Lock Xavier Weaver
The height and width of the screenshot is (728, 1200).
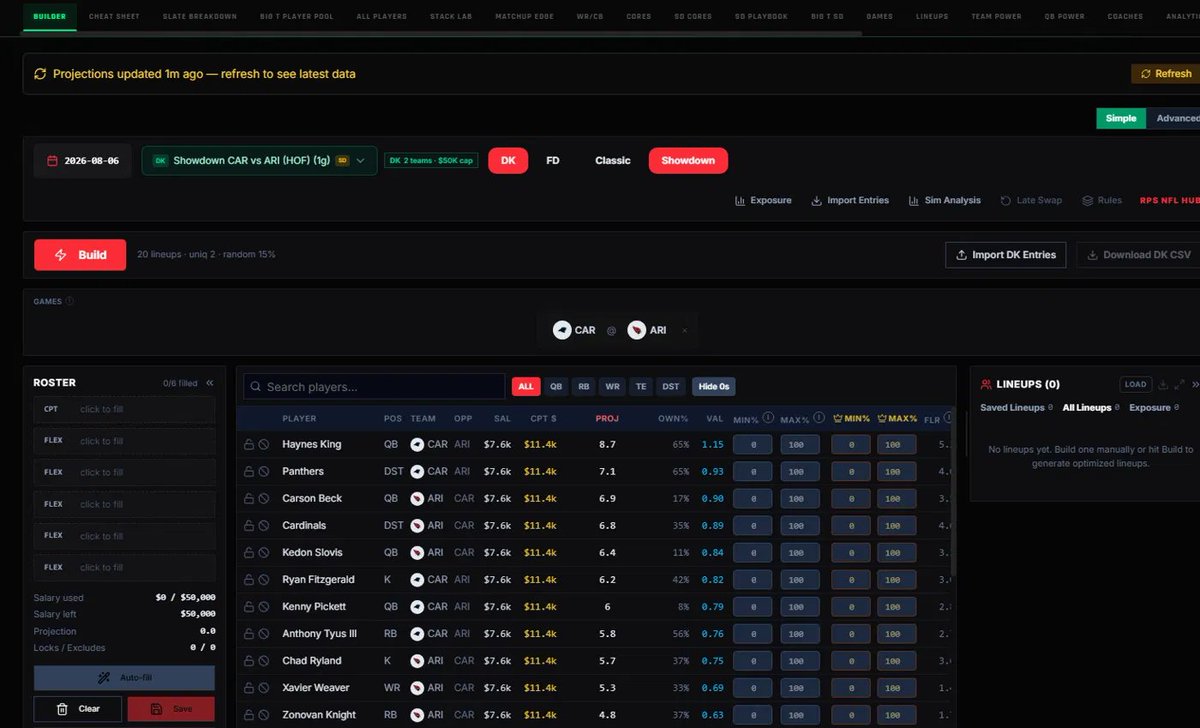pyautogui.click(x=249, y=687)
